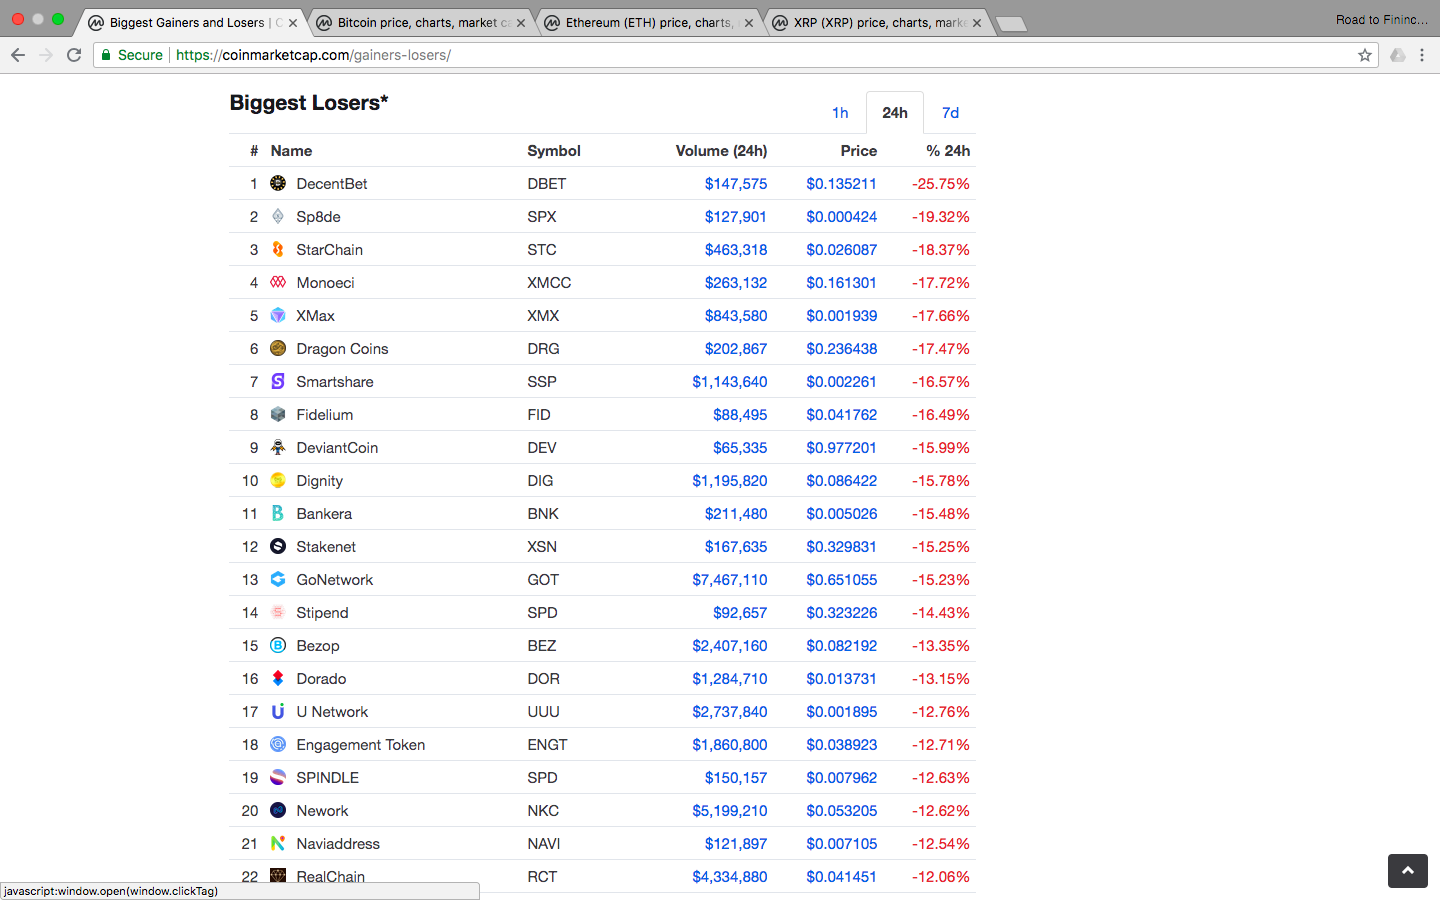Image resolution: width=1440 pixels, height=900 pixels.
Task: Close the Ethereum price browser tab
Action: pos(749,23)
